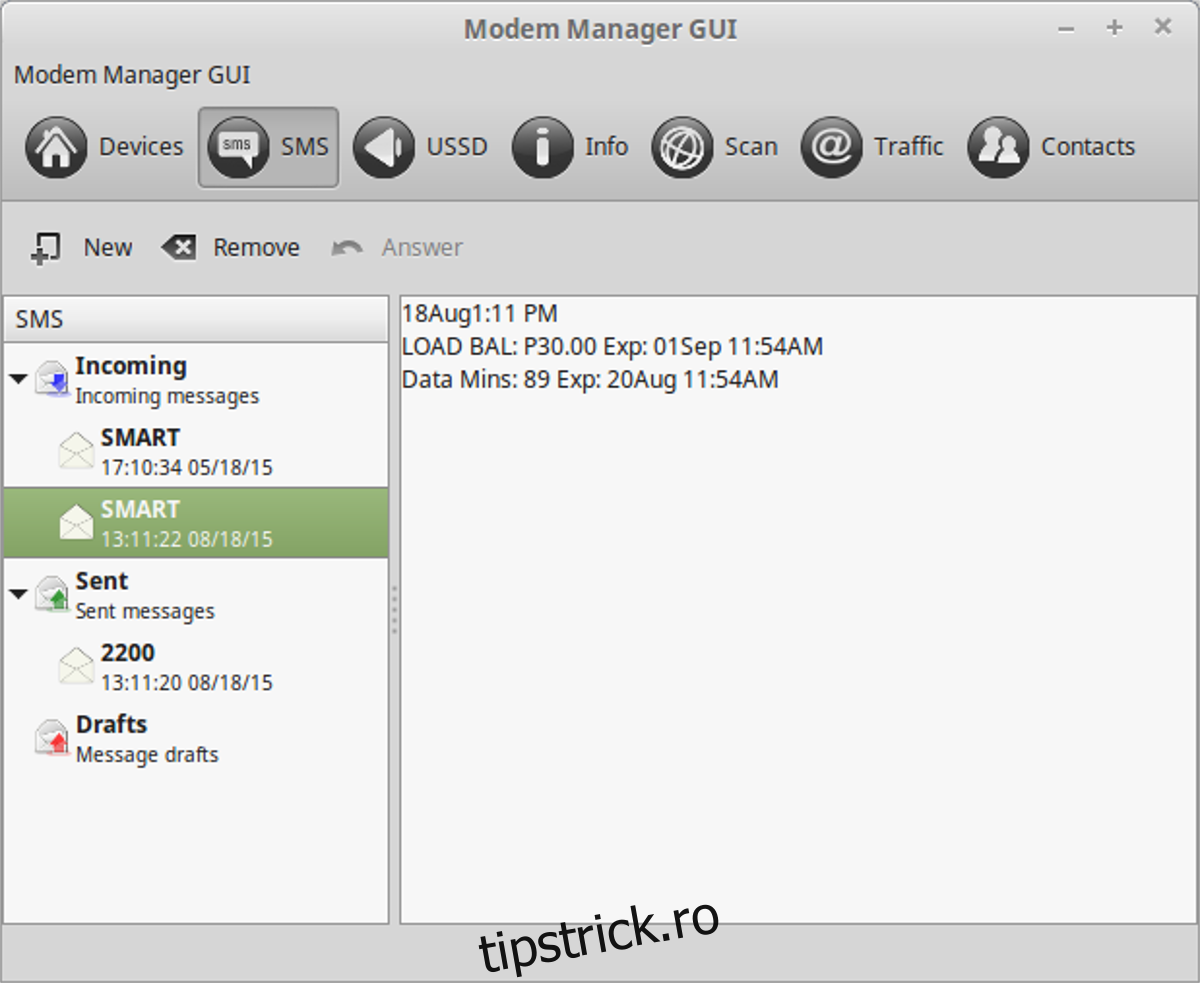This screenshot has height=983, width=1200.
Task: Open the Contacts people icon
Action: (x=998, y=148)
